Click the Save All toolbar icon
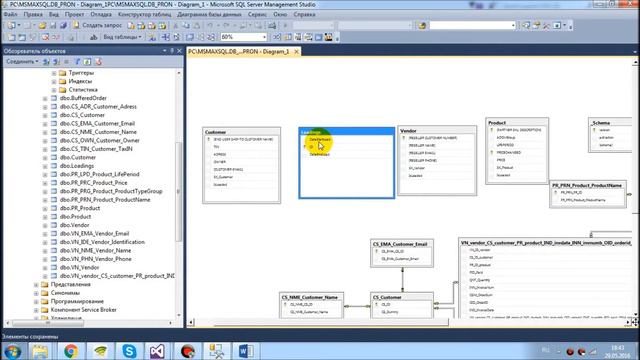 tap(63, 25)
